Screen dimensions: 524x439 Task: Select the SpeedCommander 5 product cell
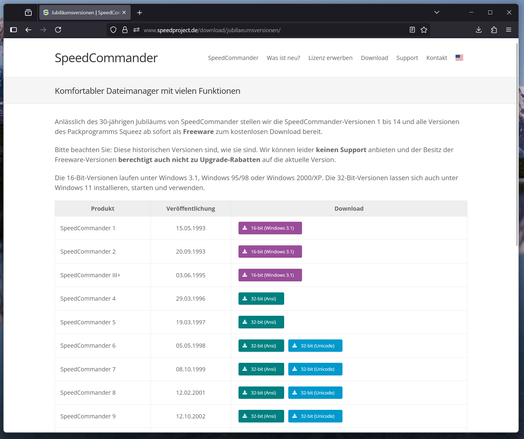point(103,322)
